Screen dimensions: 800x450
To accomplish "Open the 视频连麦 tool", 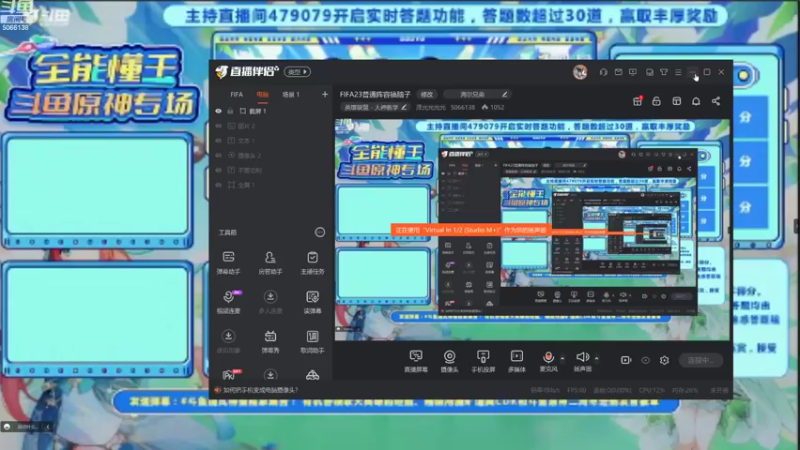I will [229, 302].
